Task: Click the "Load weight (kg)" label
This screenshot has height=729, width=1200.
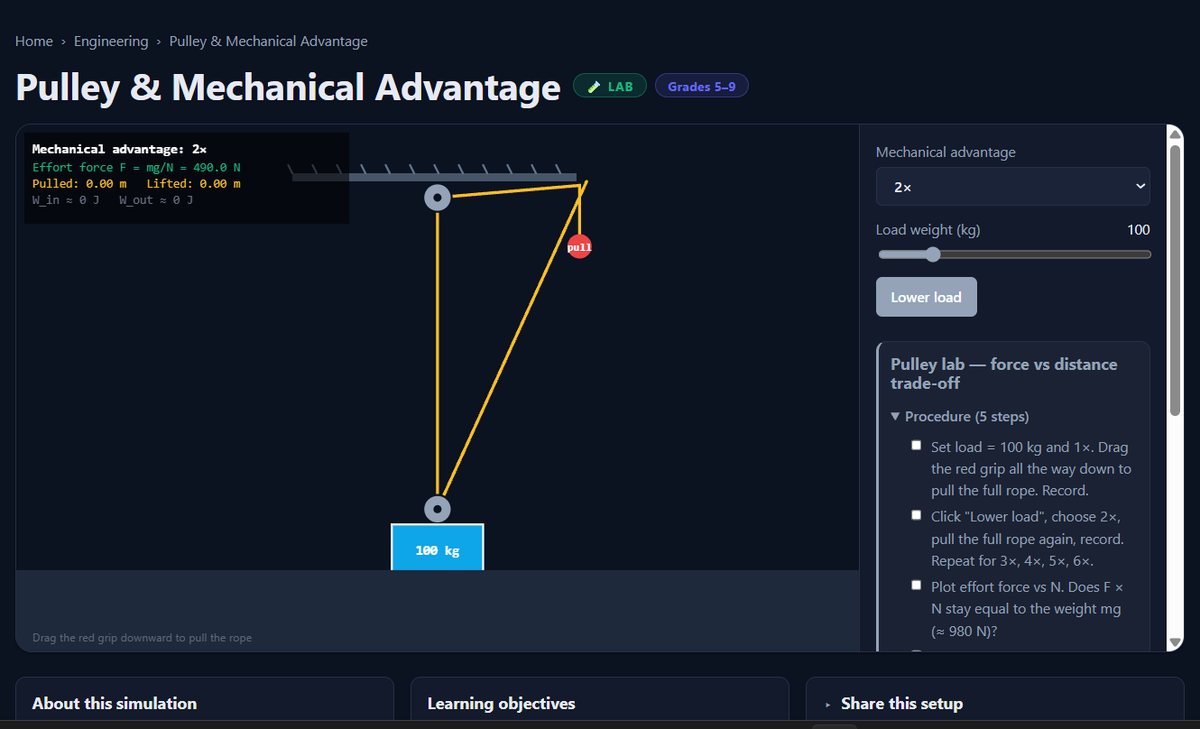Action: click(x=928, y=230)
